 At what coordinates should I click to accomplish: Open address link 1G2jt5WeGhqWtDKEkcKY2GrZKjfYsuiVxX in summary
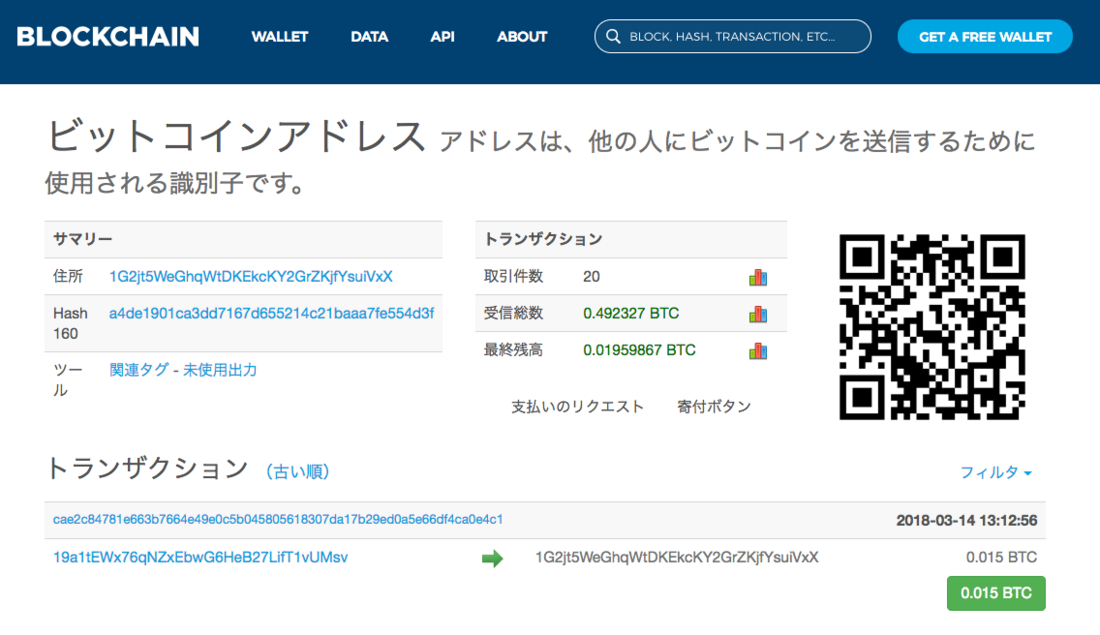[250, 276]
